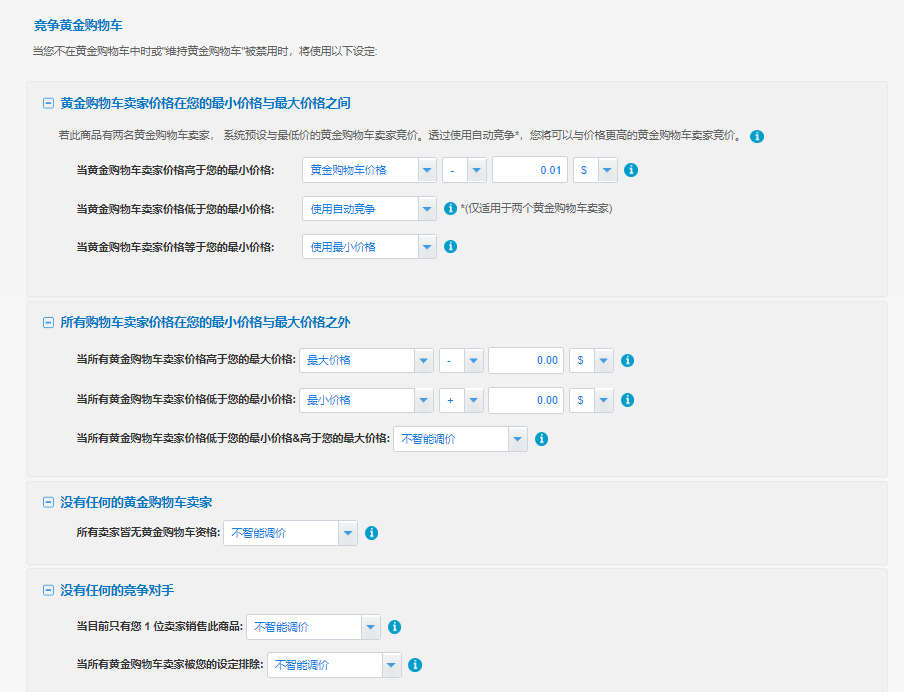Viewport: 904px width, 692px height.
Task: Click info icon beside 使用最小价格 dropdown
Action: coord(450,247)
